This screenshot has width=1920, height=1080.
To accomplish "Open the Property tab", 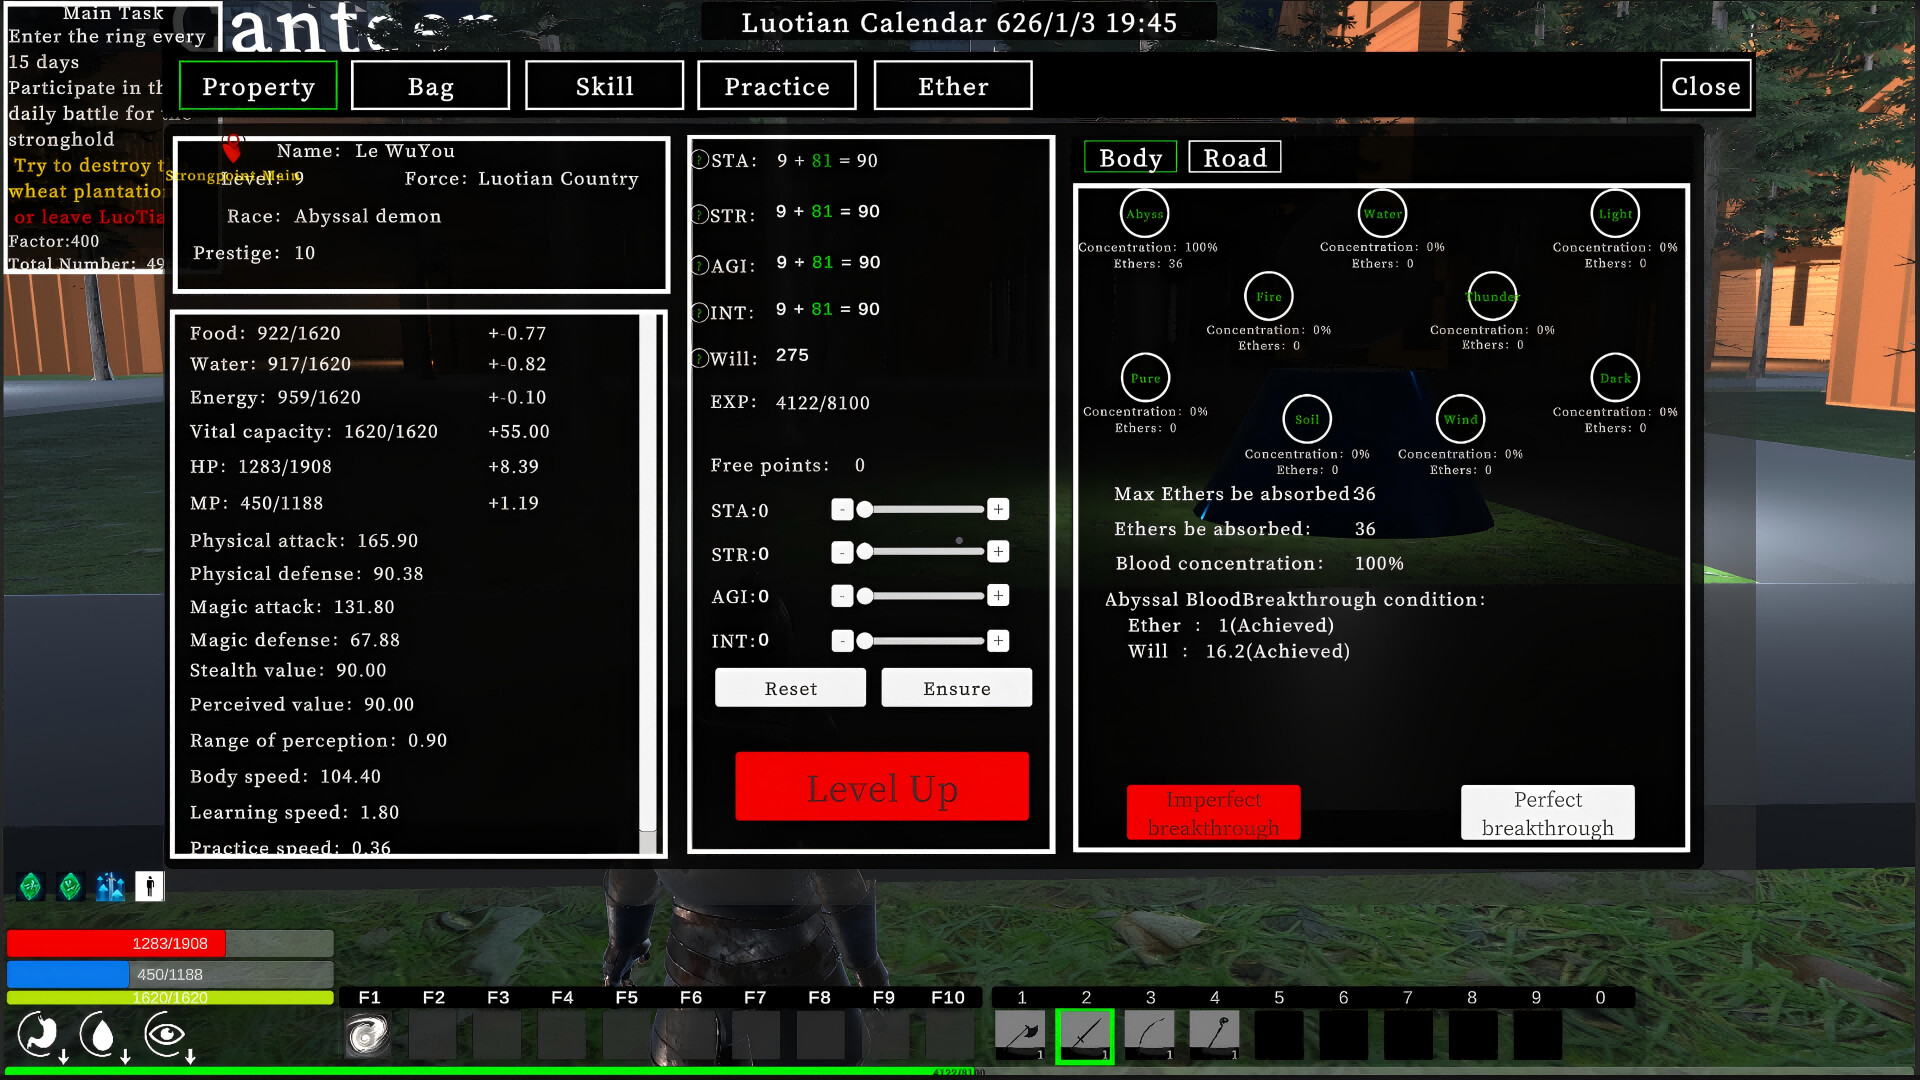I will pyautogui.click(x=258, y=86).
